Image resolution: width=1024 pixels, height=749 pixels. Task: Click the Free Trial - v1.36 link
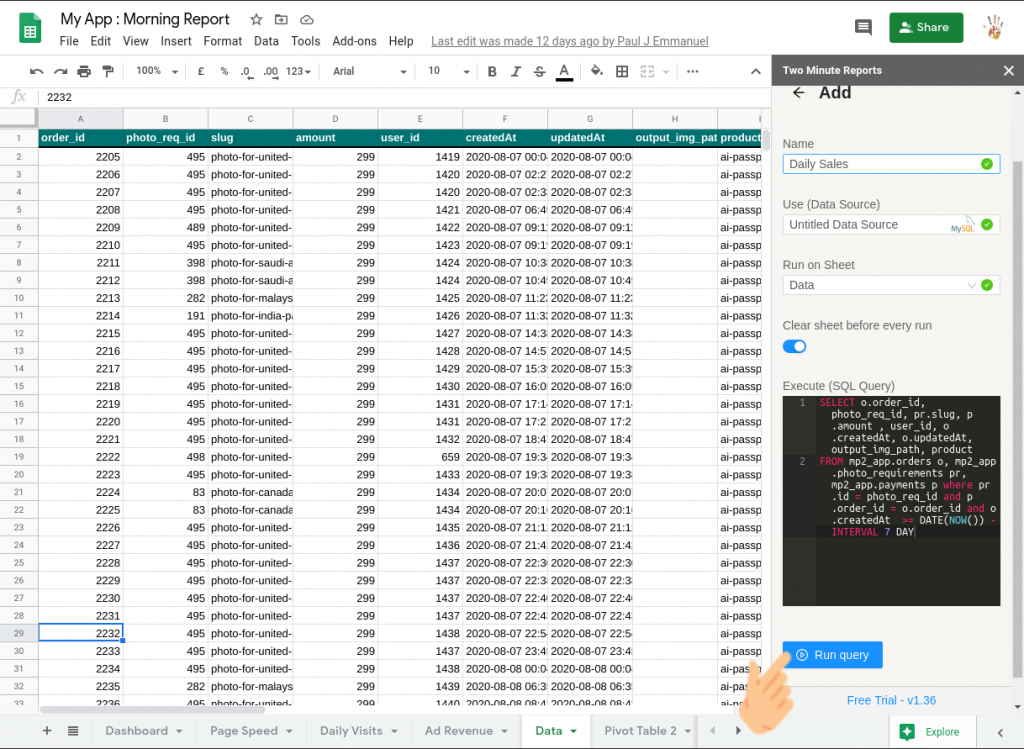click(x=891, y=700)
